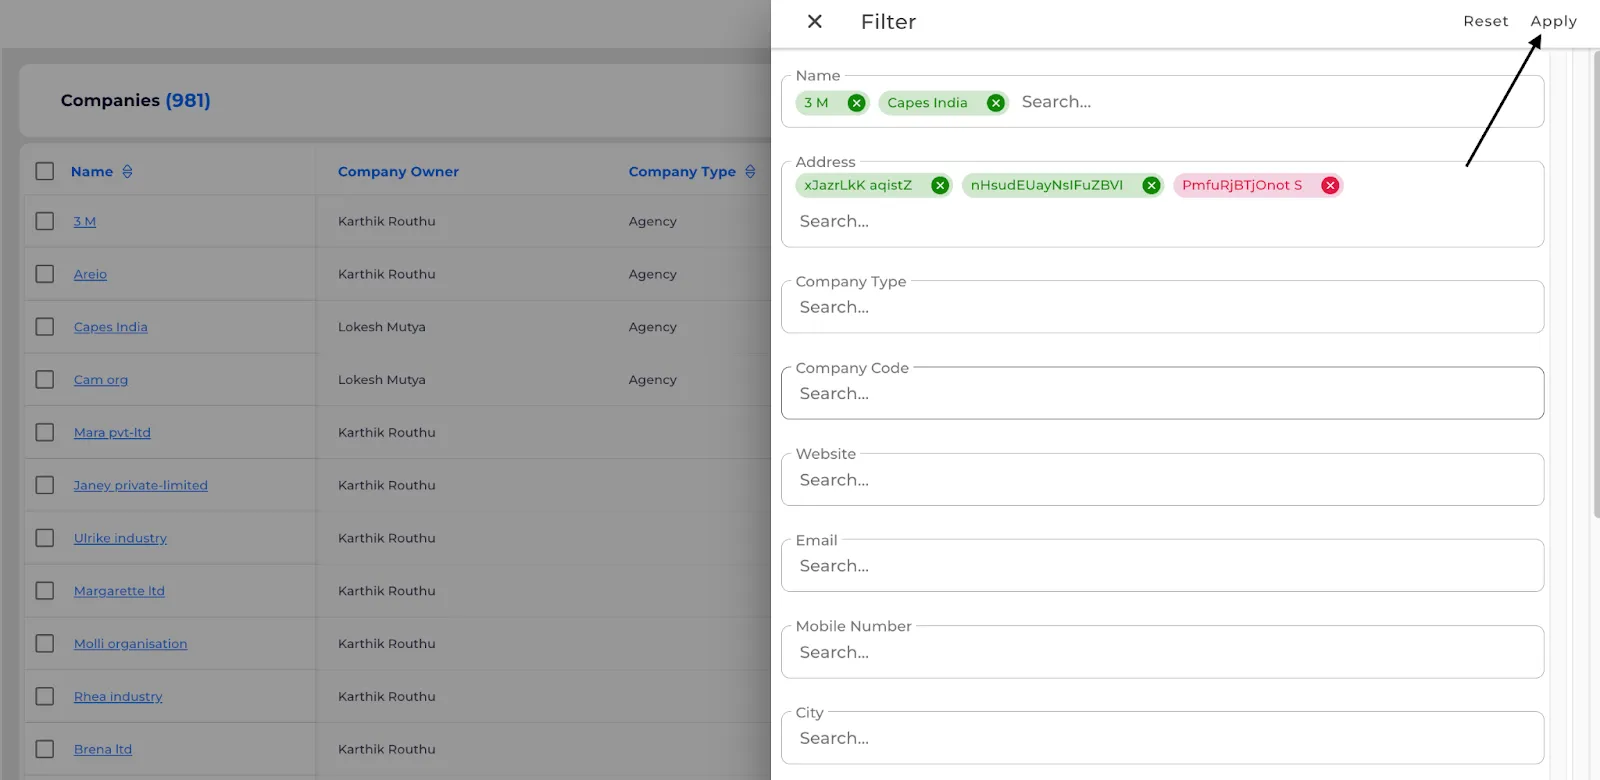This screenshot has width=1600, height=780.
Task: Focus the Mobile Number search field
Action: tap(1162, 652)
